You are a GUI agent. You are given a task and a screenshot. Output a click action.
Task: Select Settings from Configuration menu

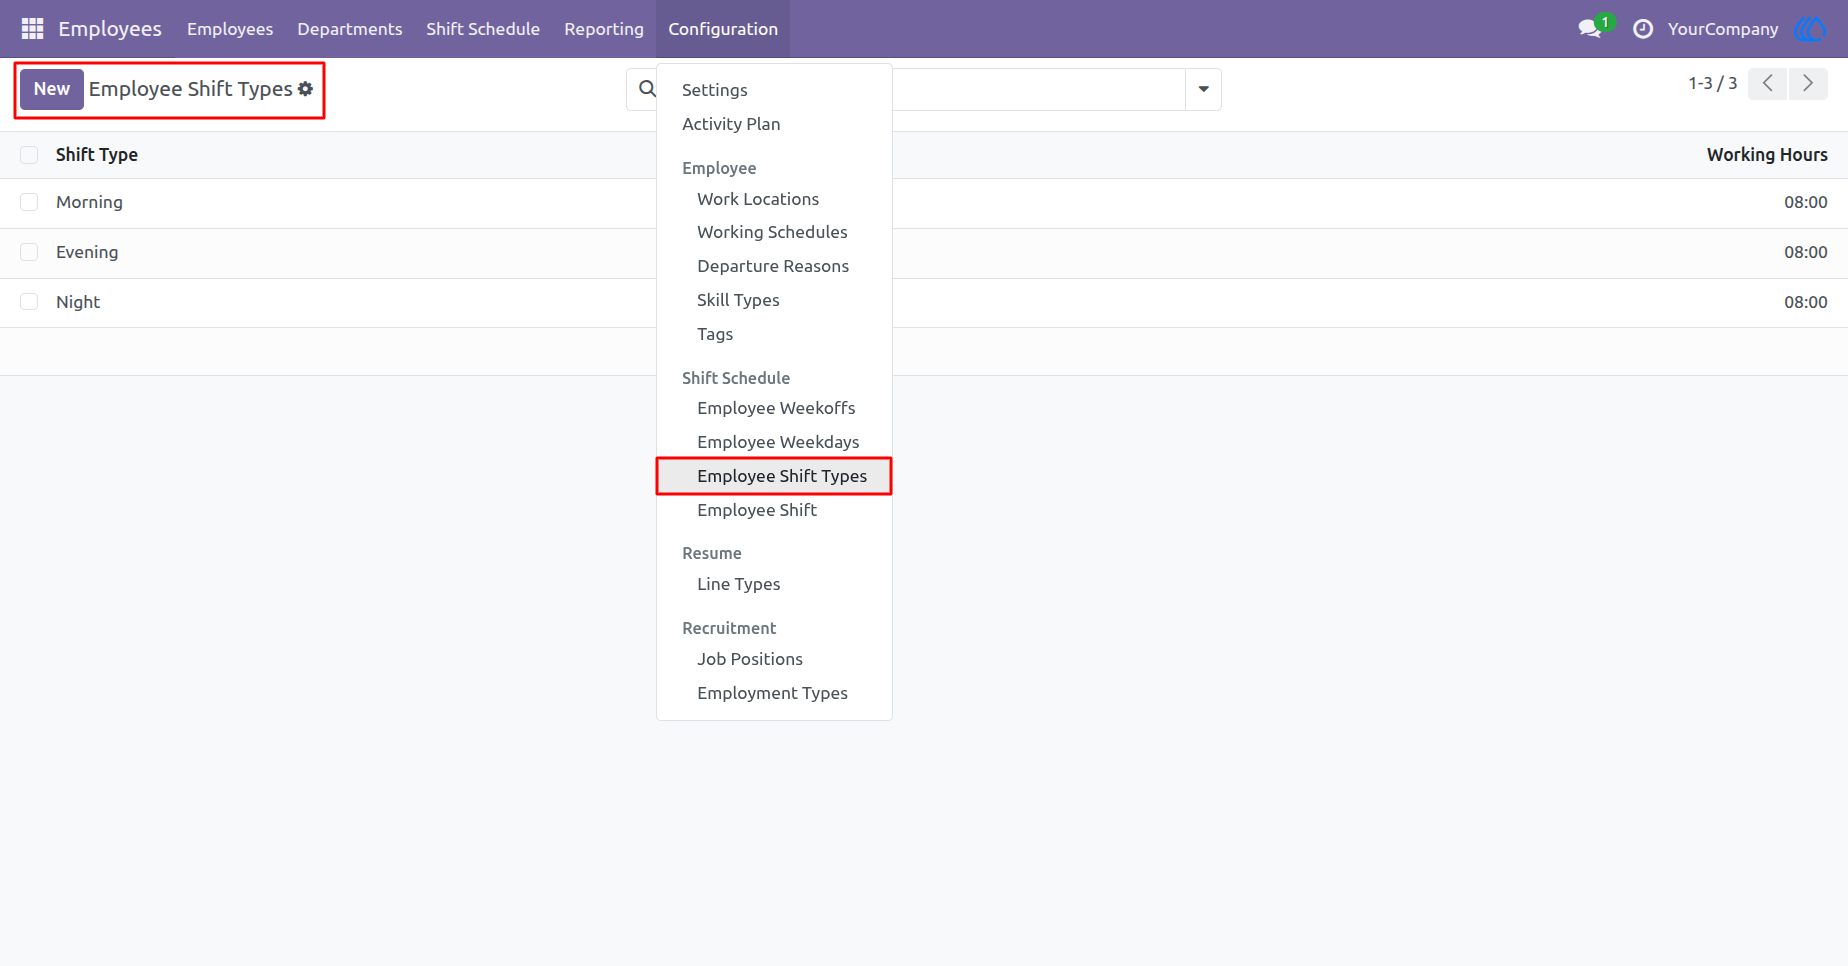point(774,90)
